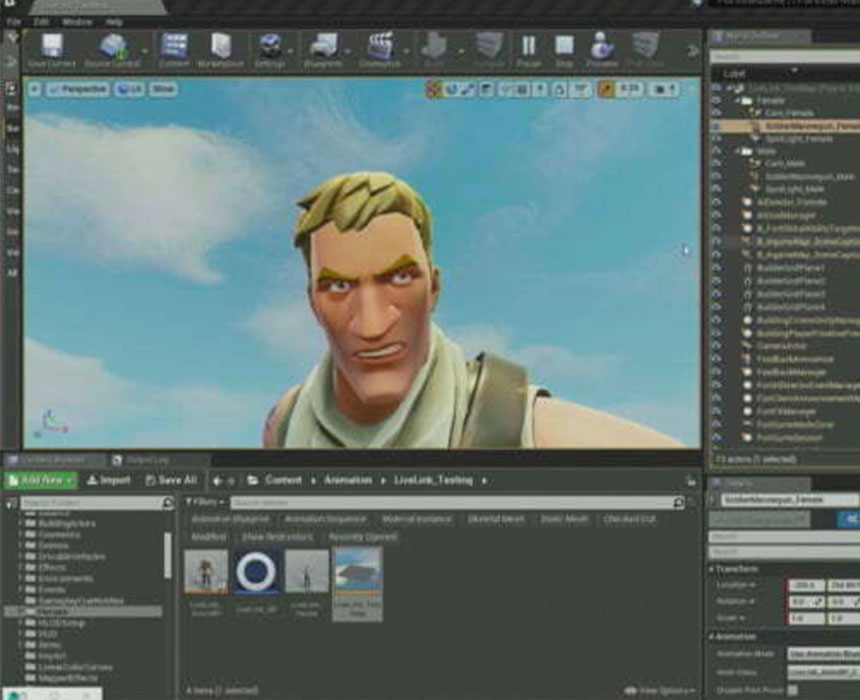Select the first mannequin asset thumbnail
The width and height of the screenshot is (860, 700).
(206, 572)
